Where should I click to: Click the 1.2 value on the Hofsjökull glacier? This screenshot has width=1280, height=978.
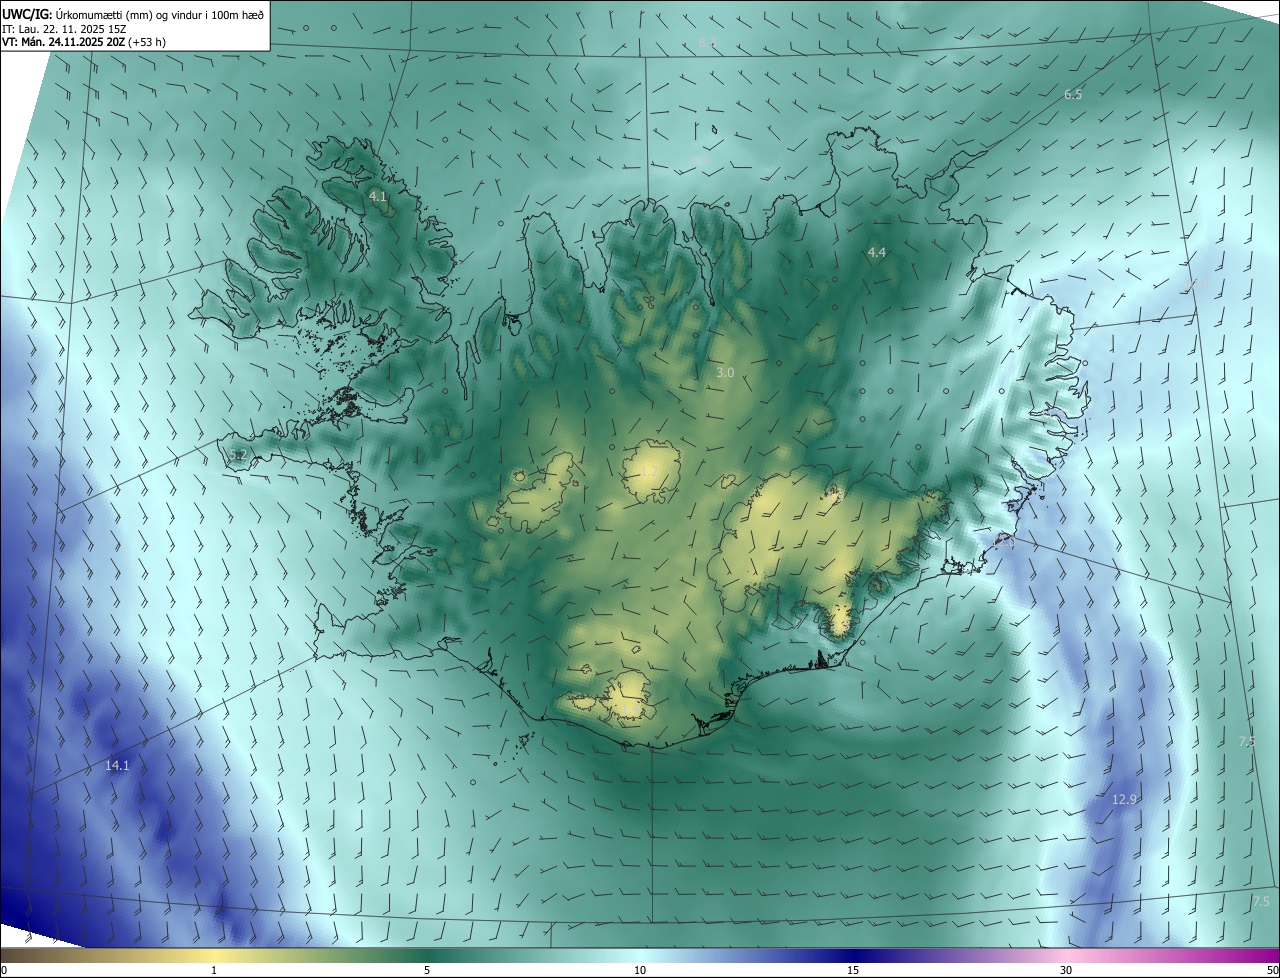point(648,471)
